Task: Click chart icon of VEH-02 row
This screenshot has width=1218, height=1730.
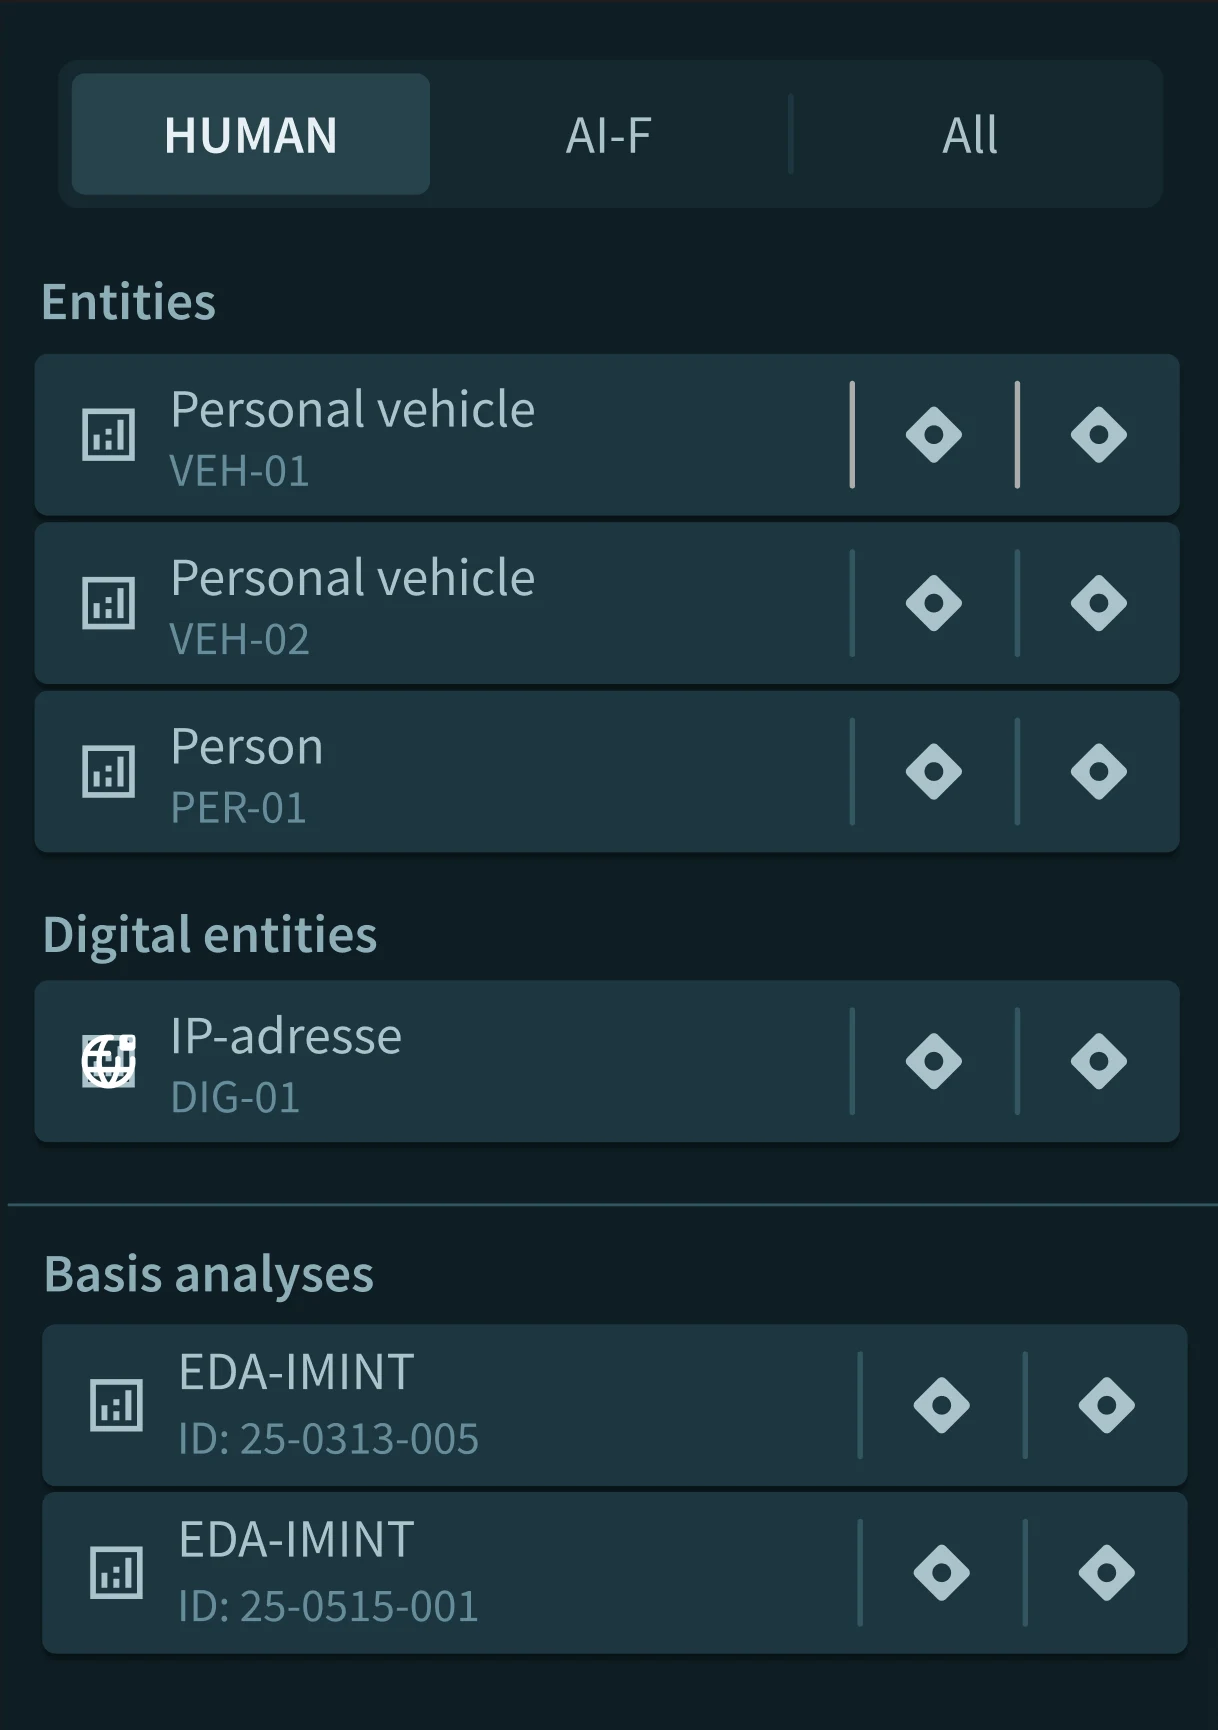Action: tap(108, 603)
